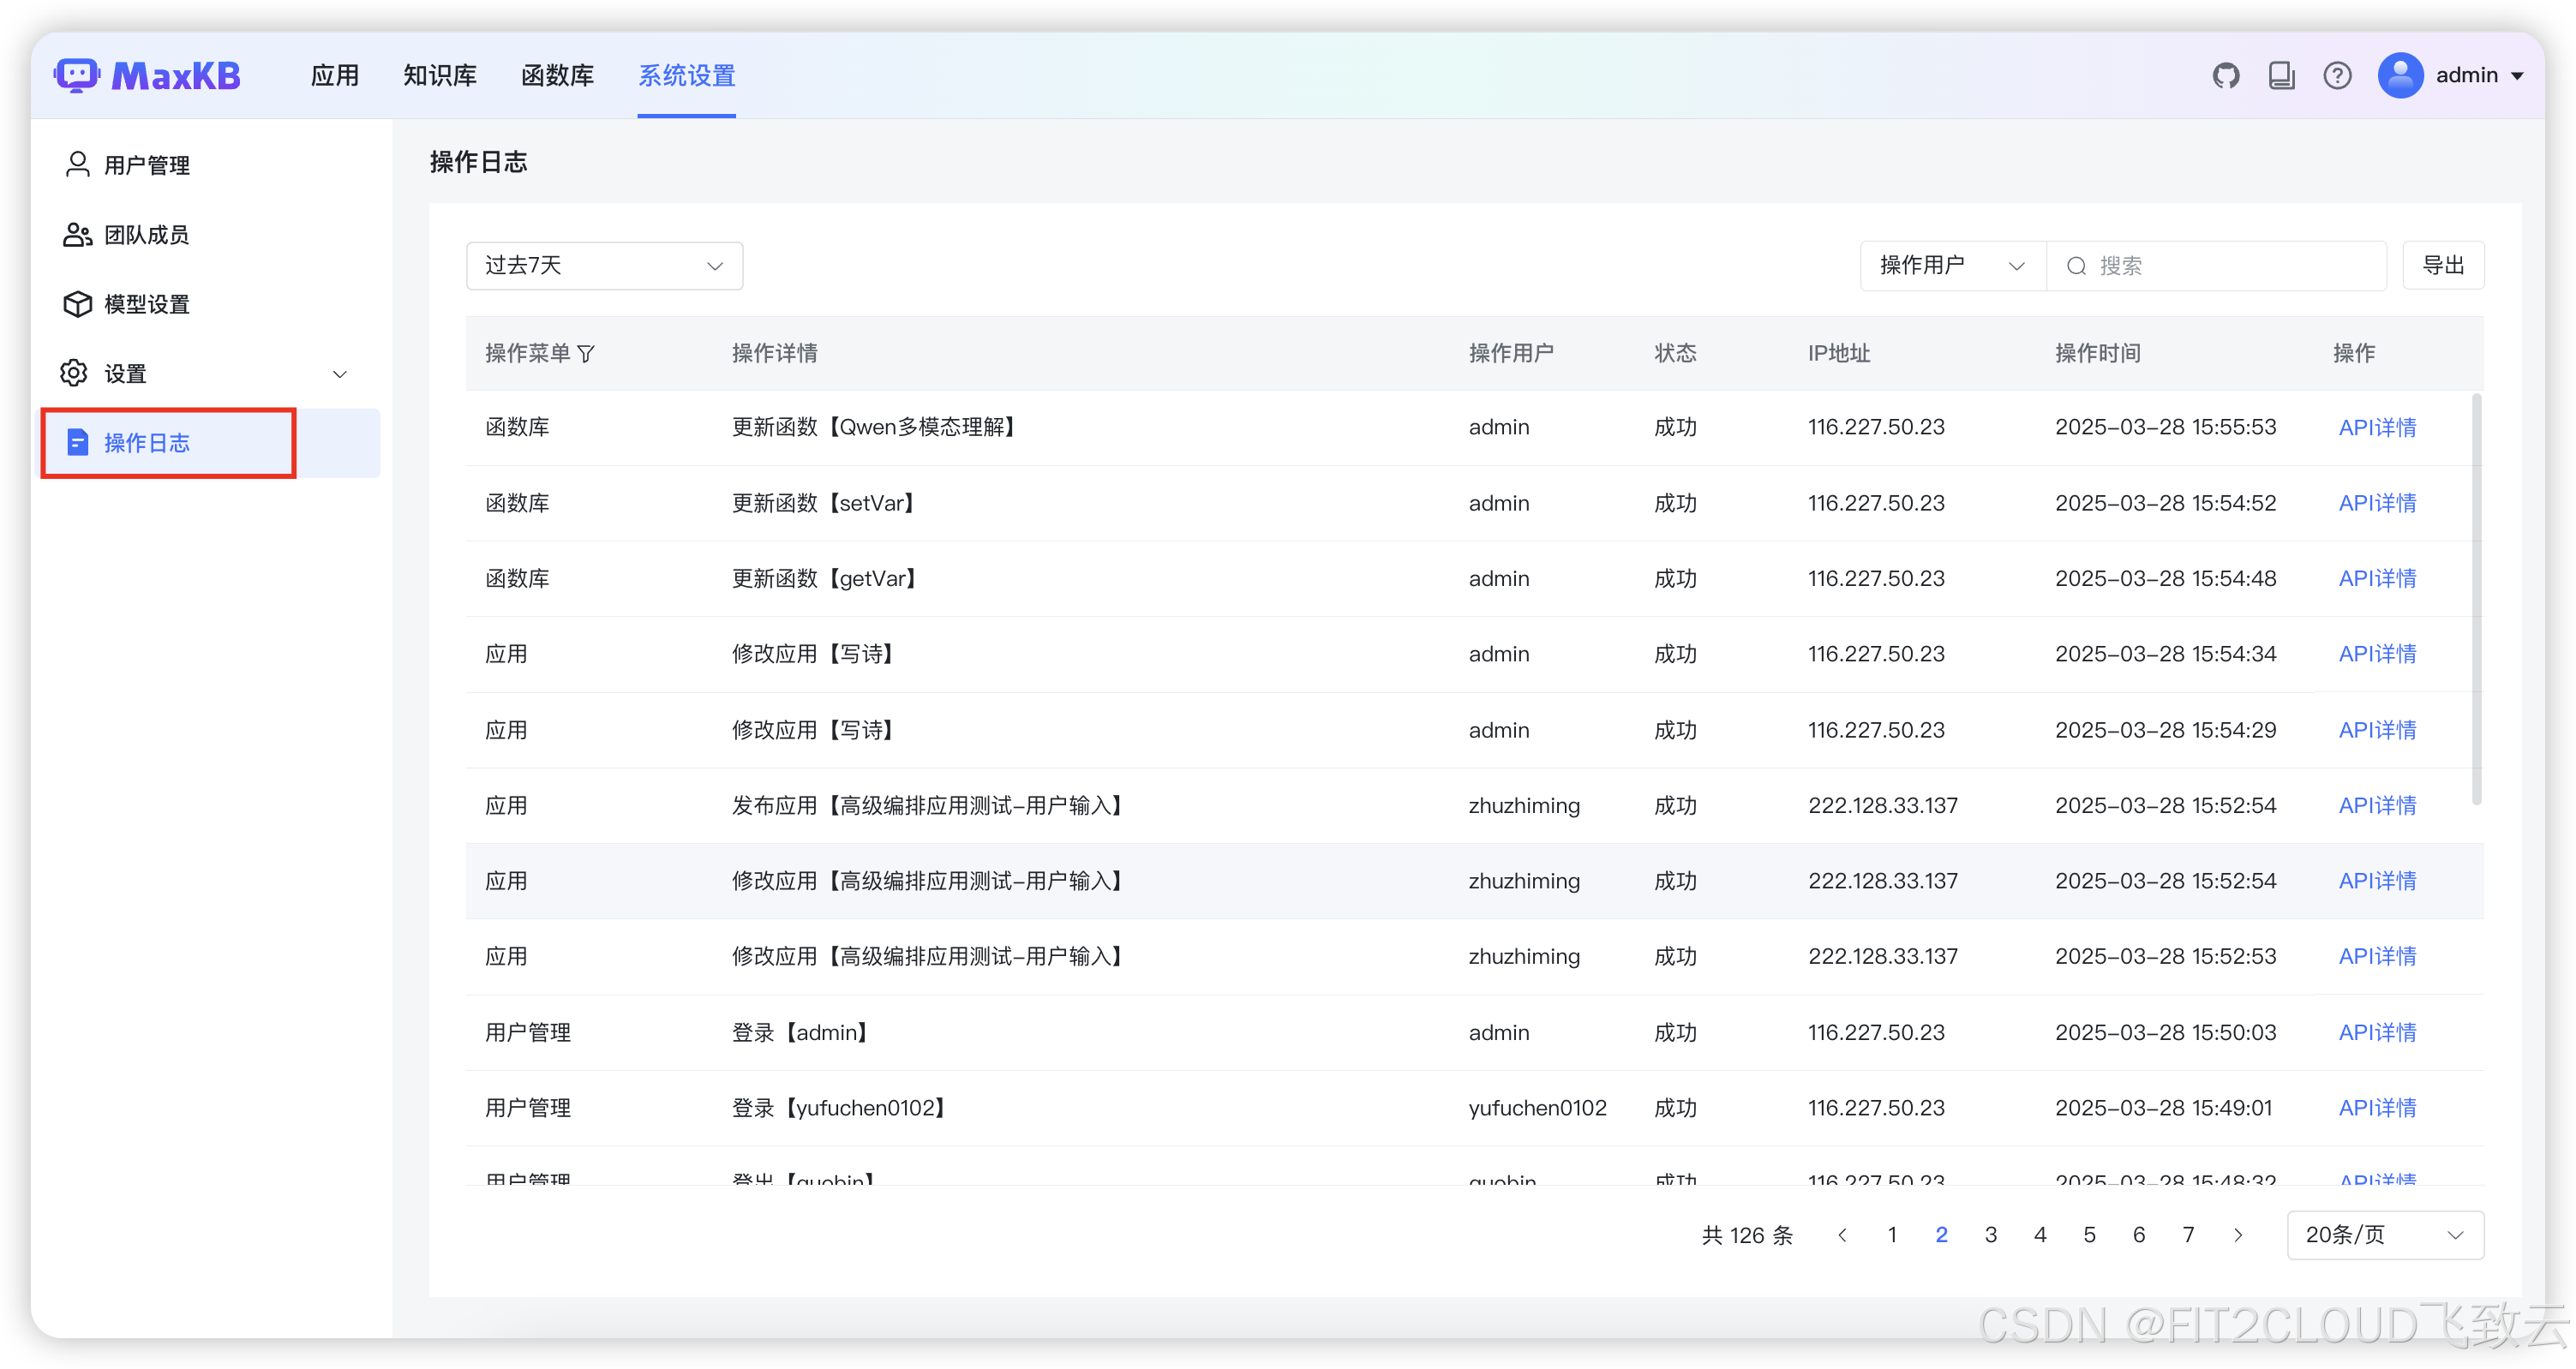Screen dimensions: 2576x1369
Task: Open 模型设置 in the sidebar
Action: tap(147, 304)
